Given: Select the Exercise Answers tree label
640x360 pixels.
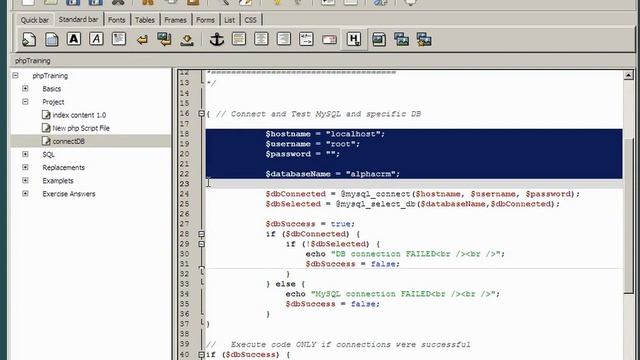Looking at the screenshot, I should pyautogui.click(x=69, y=193).
